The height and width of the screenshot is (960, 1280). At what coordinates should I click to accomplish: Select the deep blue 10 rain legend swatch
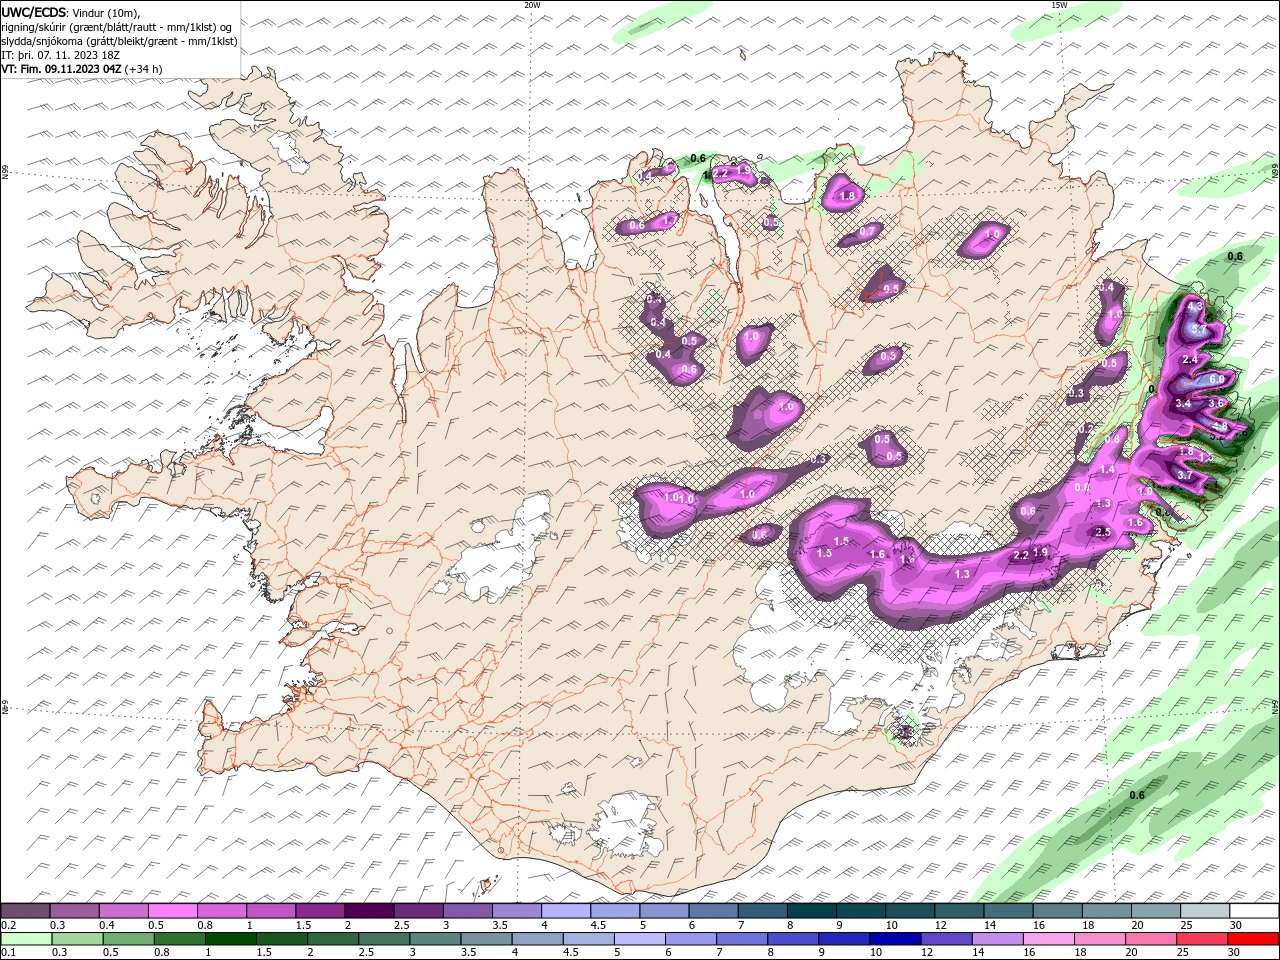coord(895,939)
